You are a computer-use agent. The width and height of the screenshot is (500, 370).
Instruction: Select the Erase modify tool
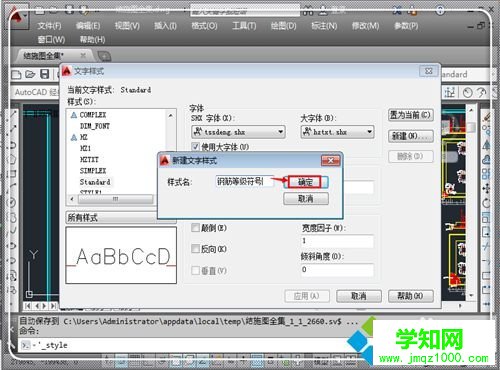click(486, 116)
